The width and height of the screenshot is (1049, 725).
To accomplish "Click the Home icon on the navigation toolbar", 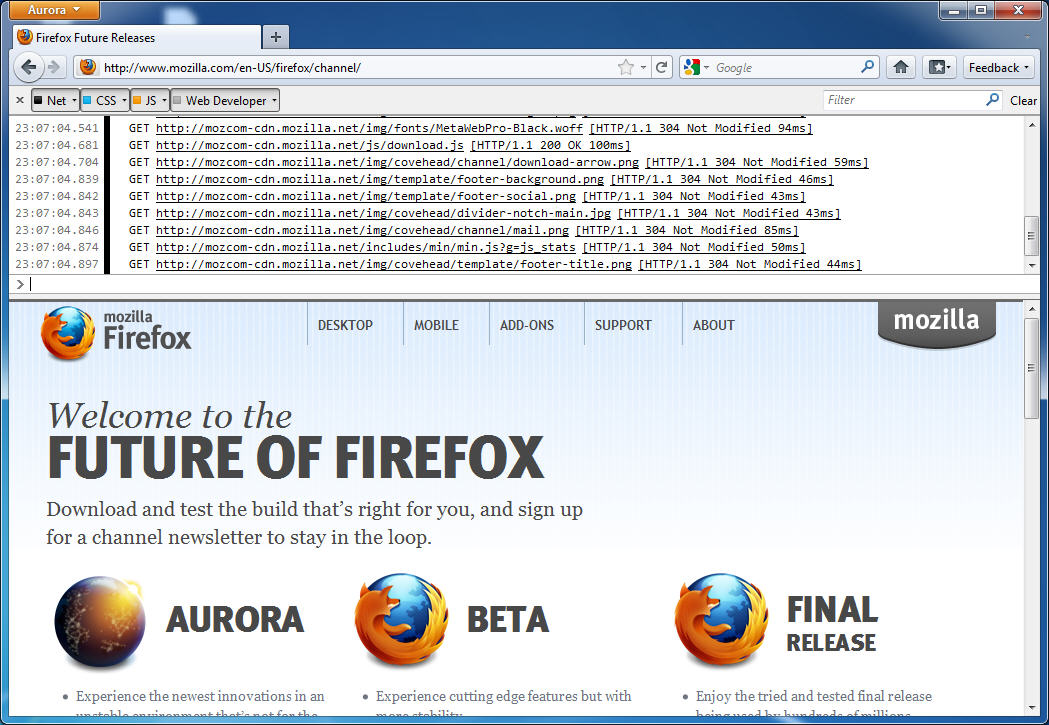I will 899,67.
